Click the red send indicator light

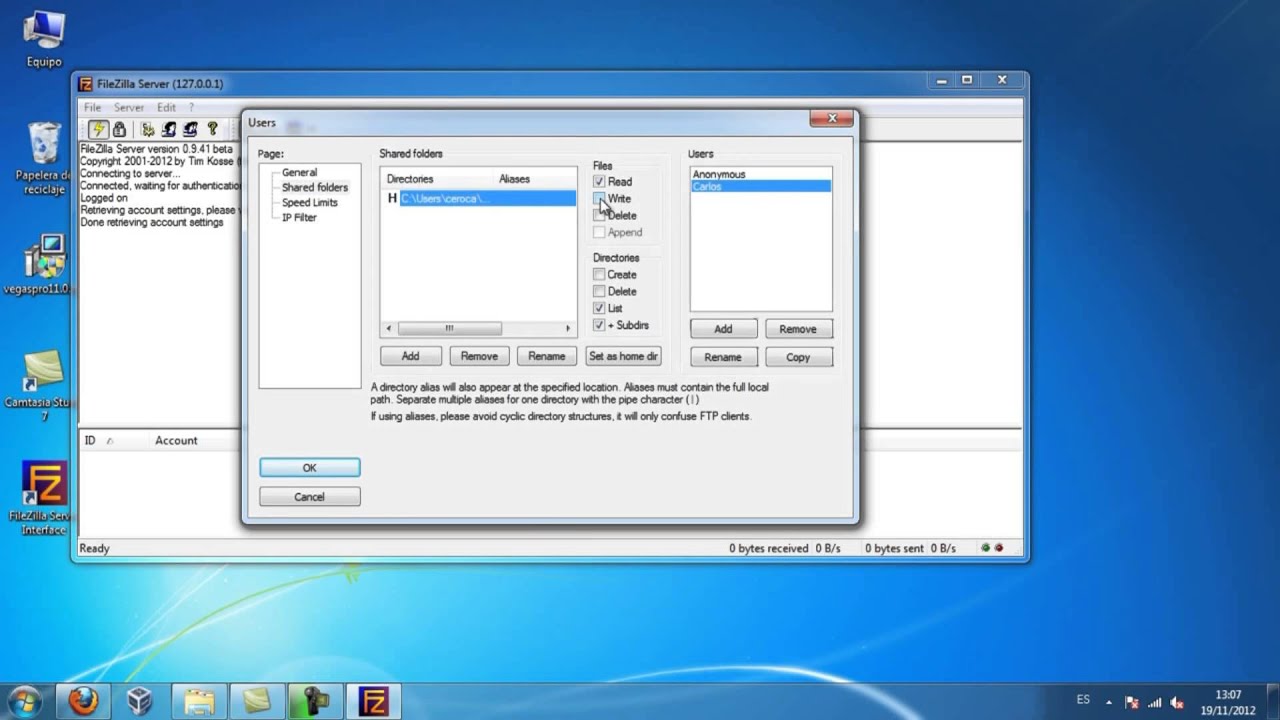(x=998, y=548)
